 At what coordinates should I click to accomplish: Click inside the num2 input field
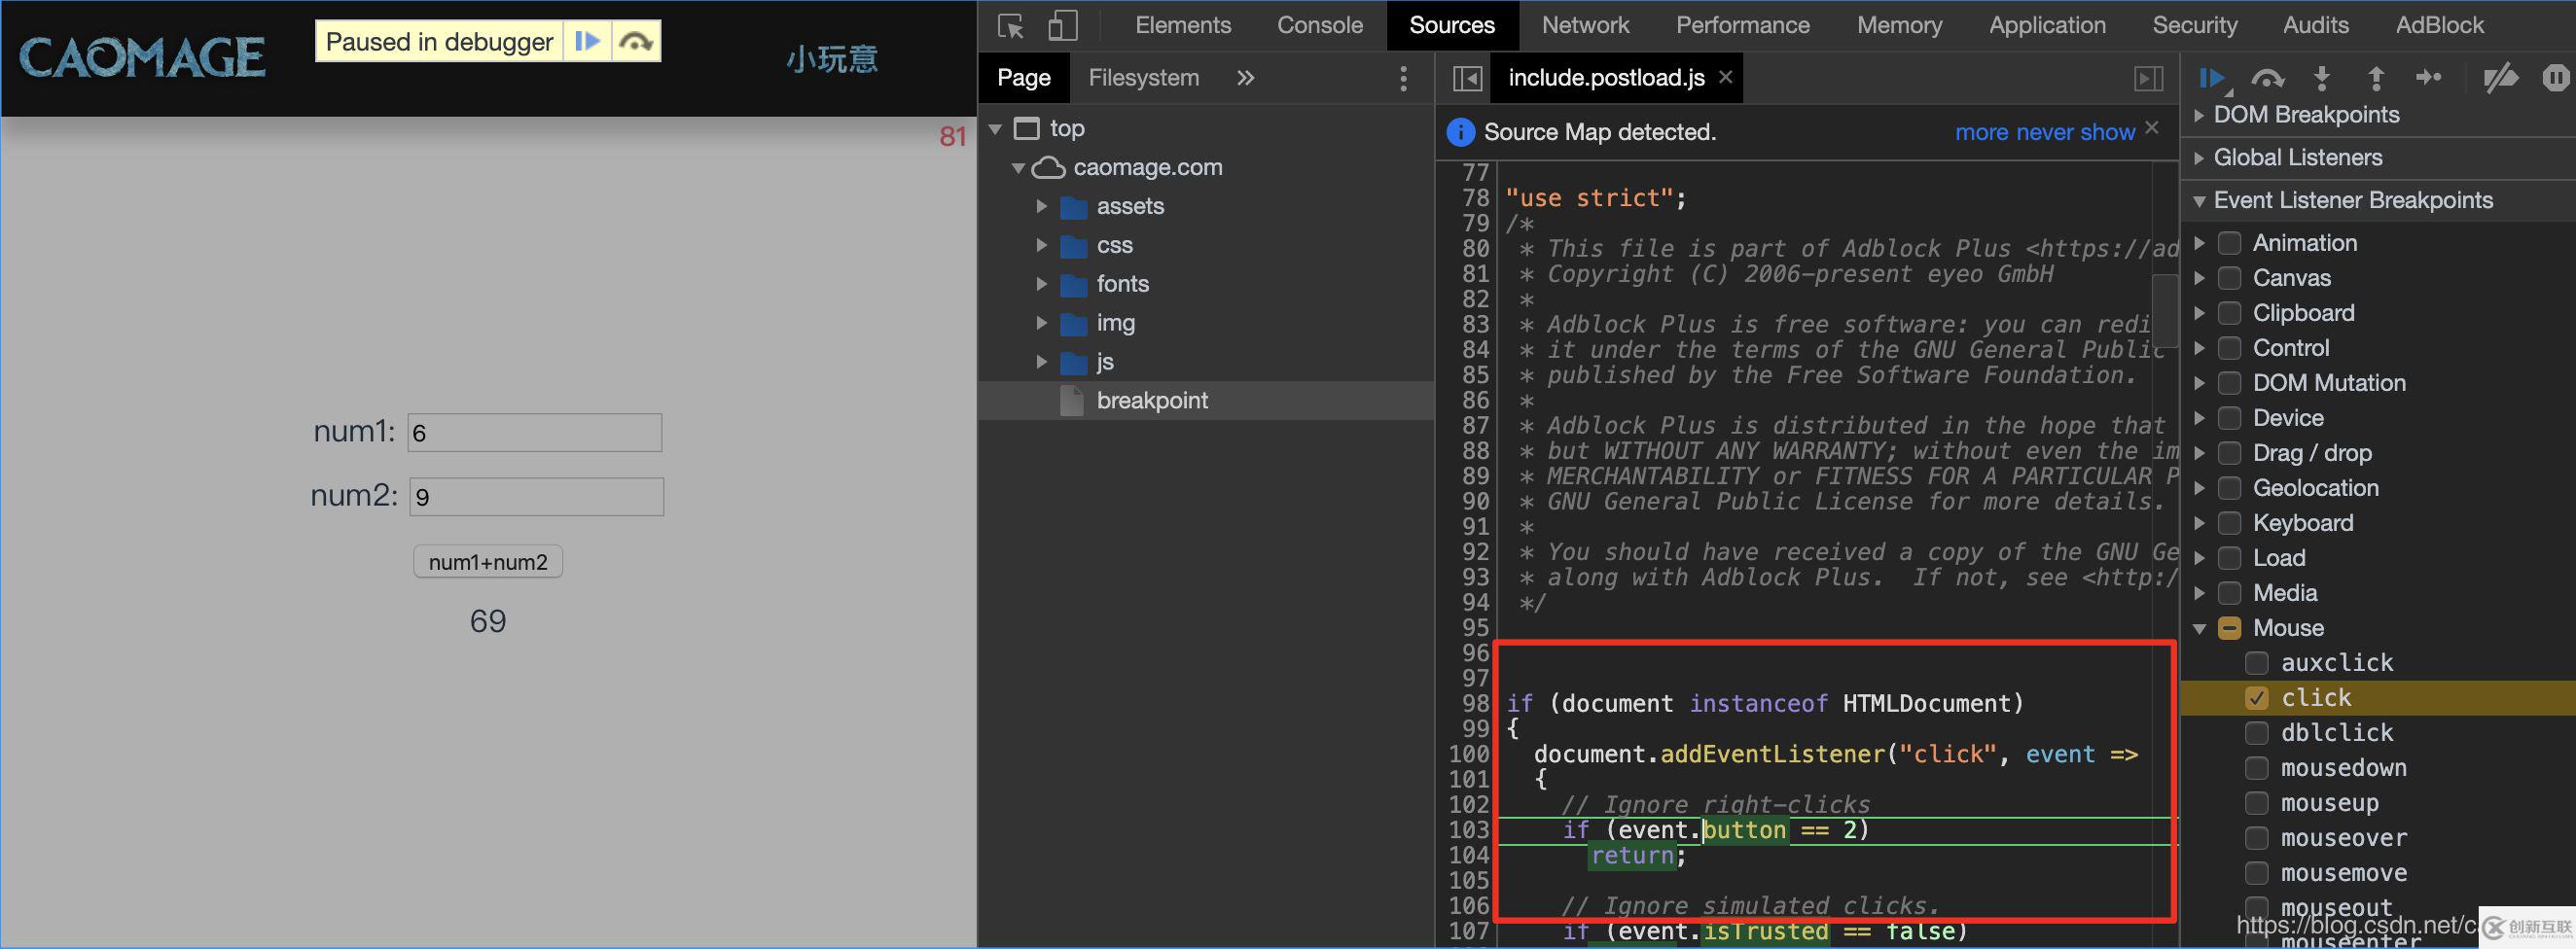tap(535, 496)
